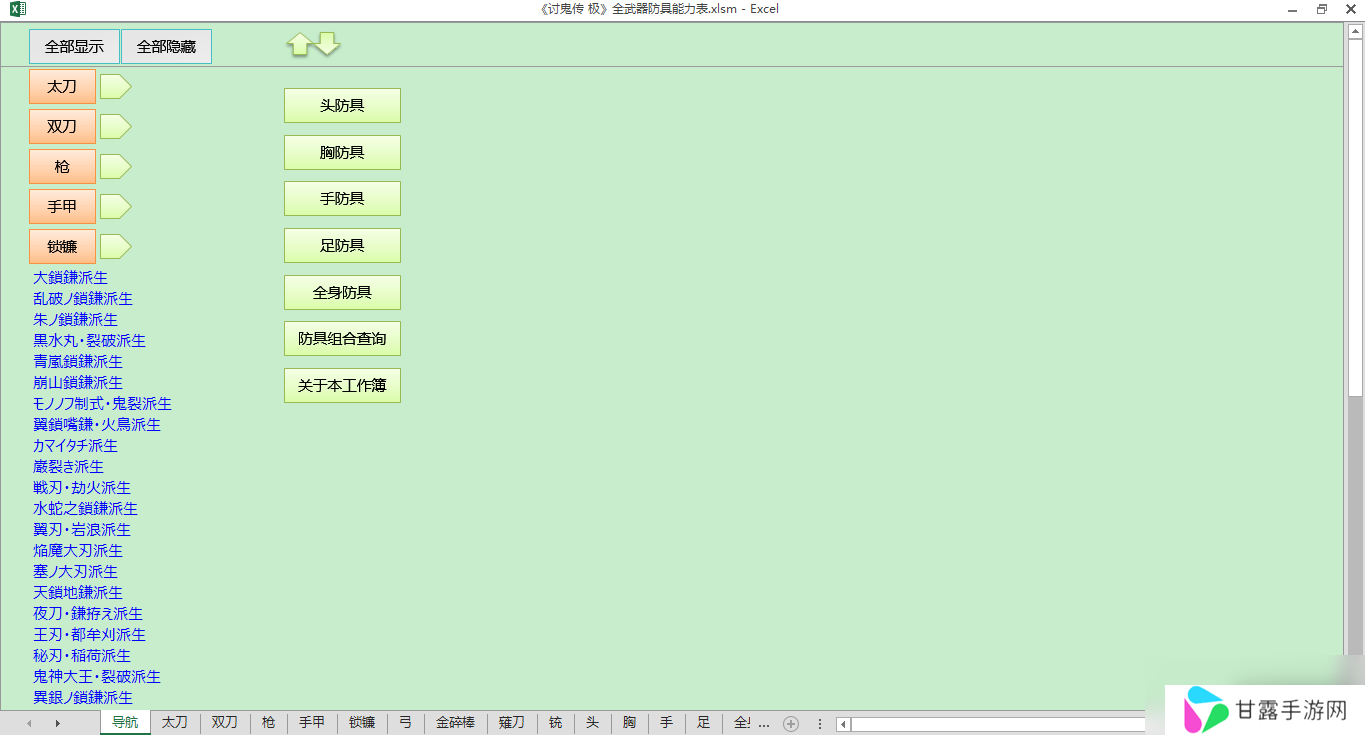
Task: Open 关于本工作簿 button
Action: (342, 385)
